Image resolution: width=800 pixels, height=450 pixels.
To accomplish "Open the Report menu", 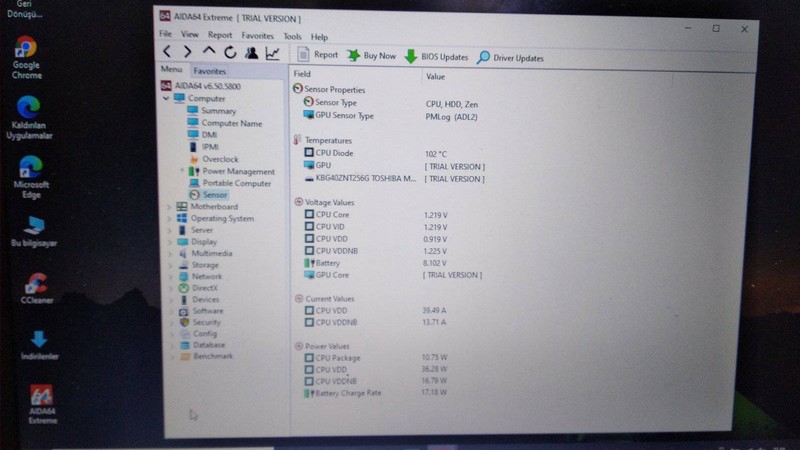I will click(x=220, y=35).
